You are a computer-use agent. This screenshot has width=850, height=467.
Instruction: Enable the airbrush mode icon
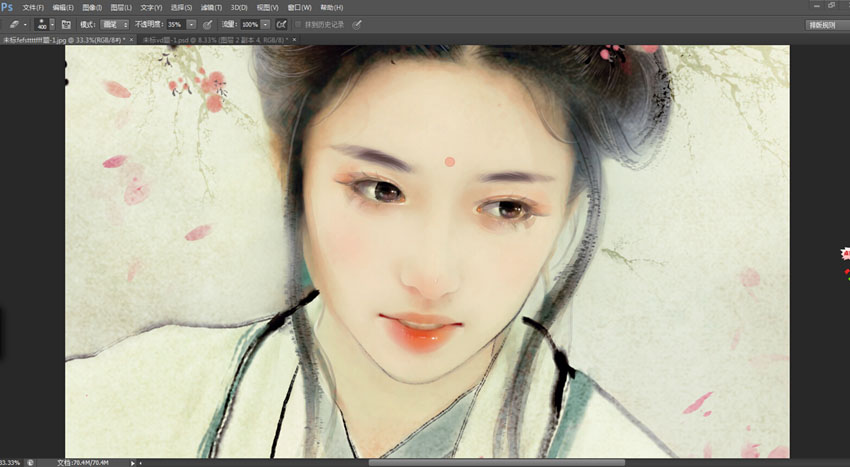click(x=281, y=23)
